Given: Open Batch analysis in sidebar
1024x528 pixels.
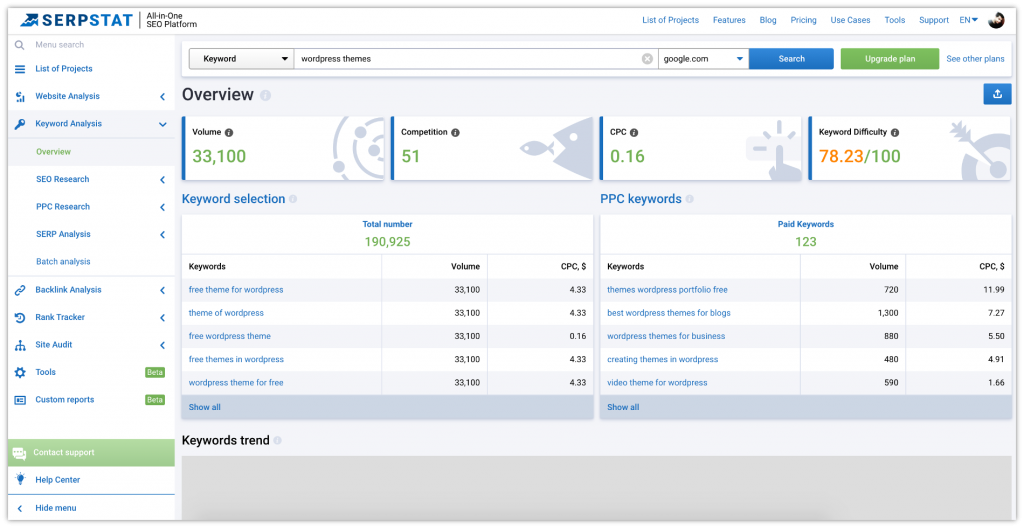Looking at the screenshot, I should pos(63,261).
